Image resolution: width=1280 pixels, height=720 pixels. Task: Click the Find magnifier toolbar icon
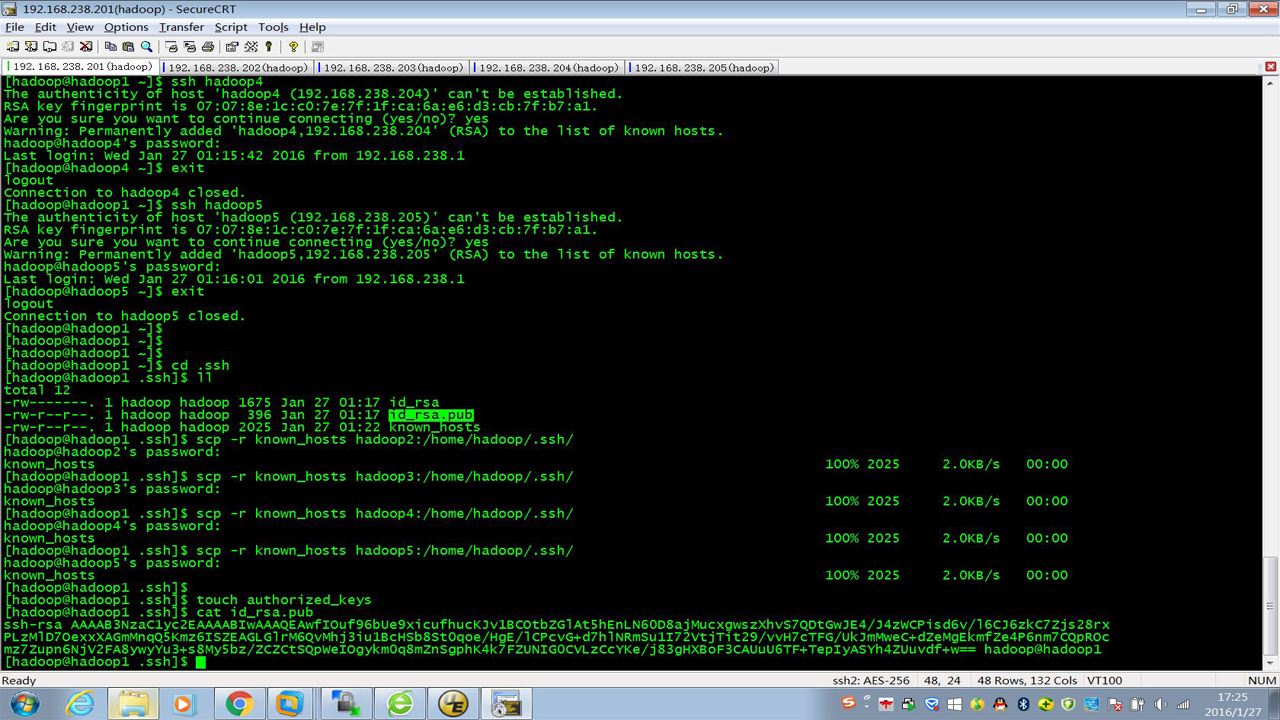click(146, 46)
